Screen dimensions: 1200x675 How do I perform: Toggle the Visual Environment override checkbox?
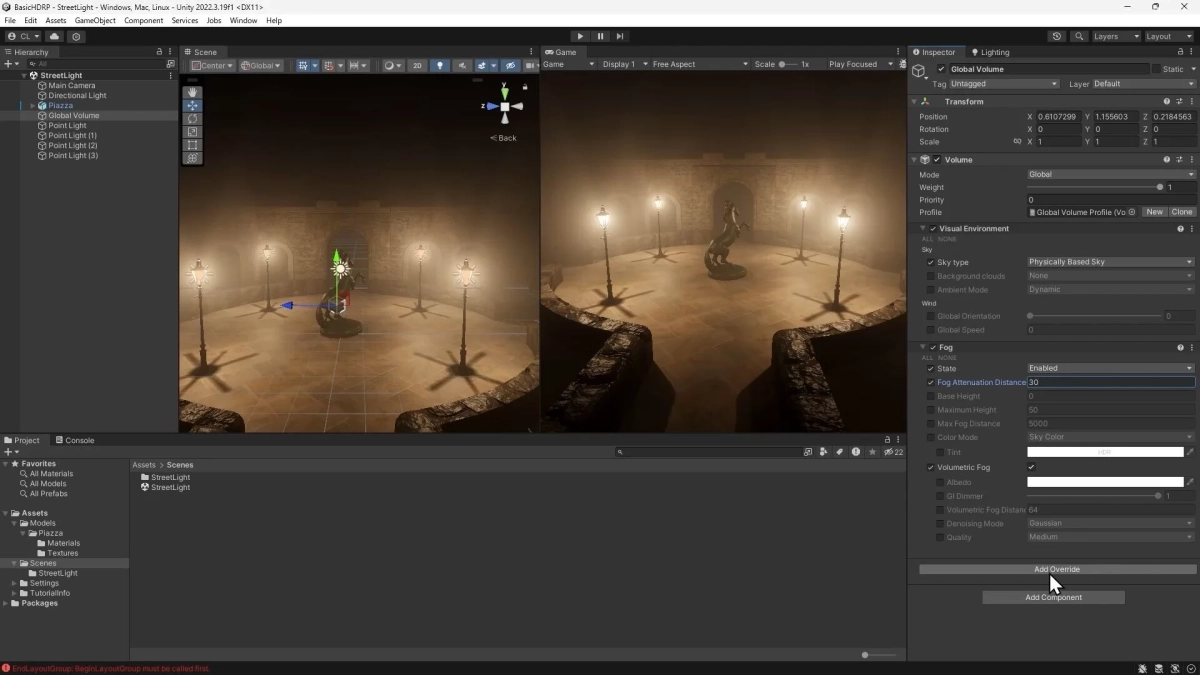click(933, 228)
